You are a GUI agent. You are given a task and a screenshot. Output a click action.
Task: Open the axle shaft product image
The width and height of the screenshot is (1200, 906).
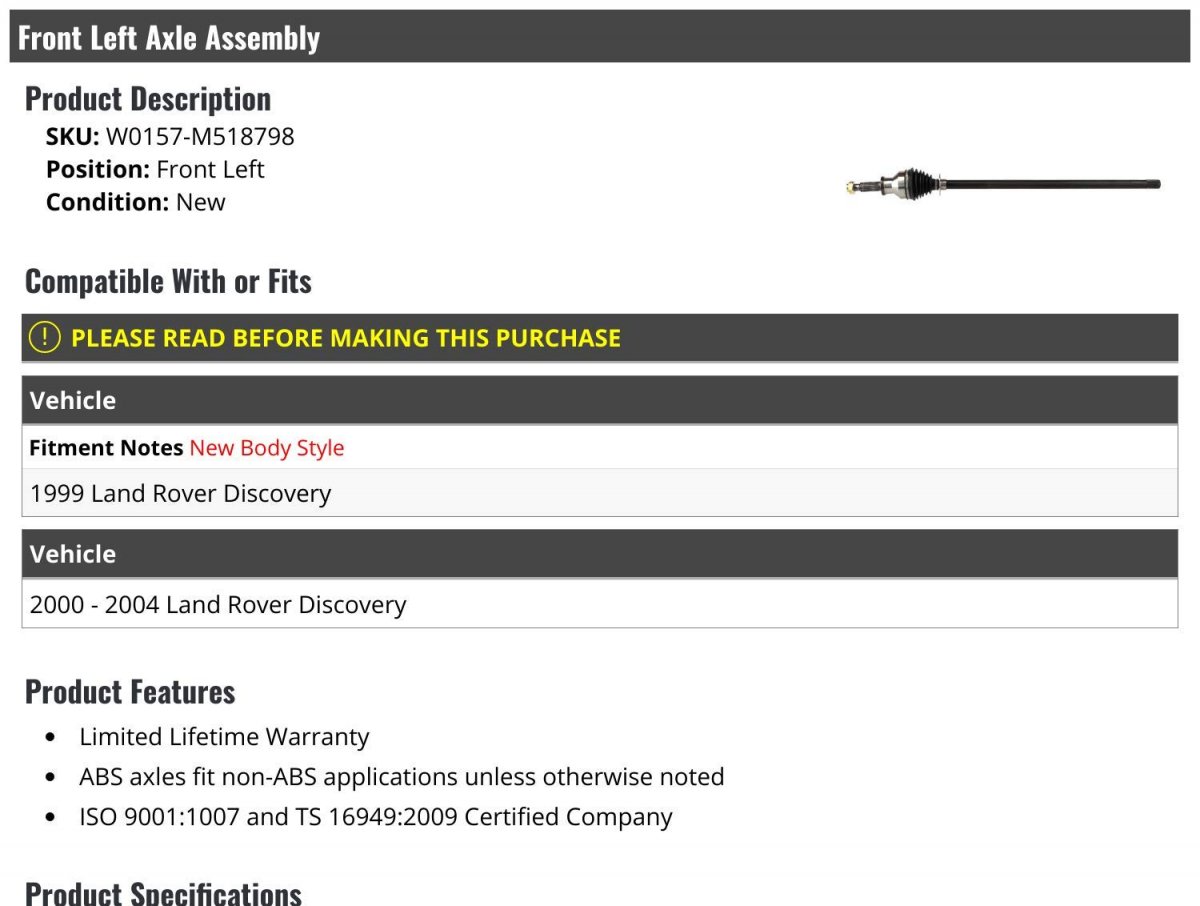[1002, 184]
